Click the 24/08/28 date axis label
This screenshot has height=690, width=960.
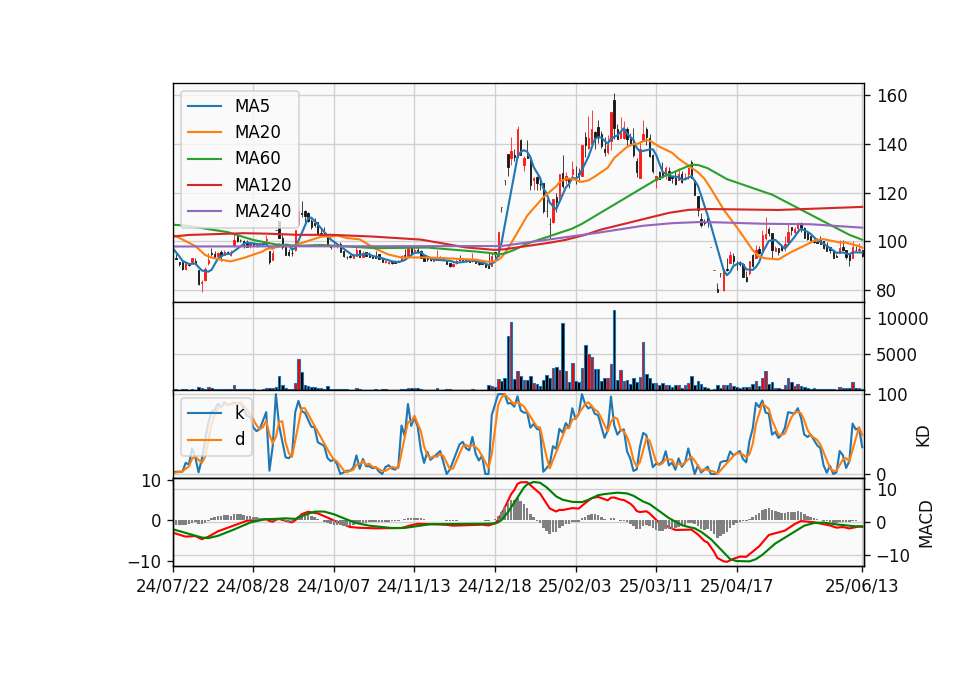[253, 586]
